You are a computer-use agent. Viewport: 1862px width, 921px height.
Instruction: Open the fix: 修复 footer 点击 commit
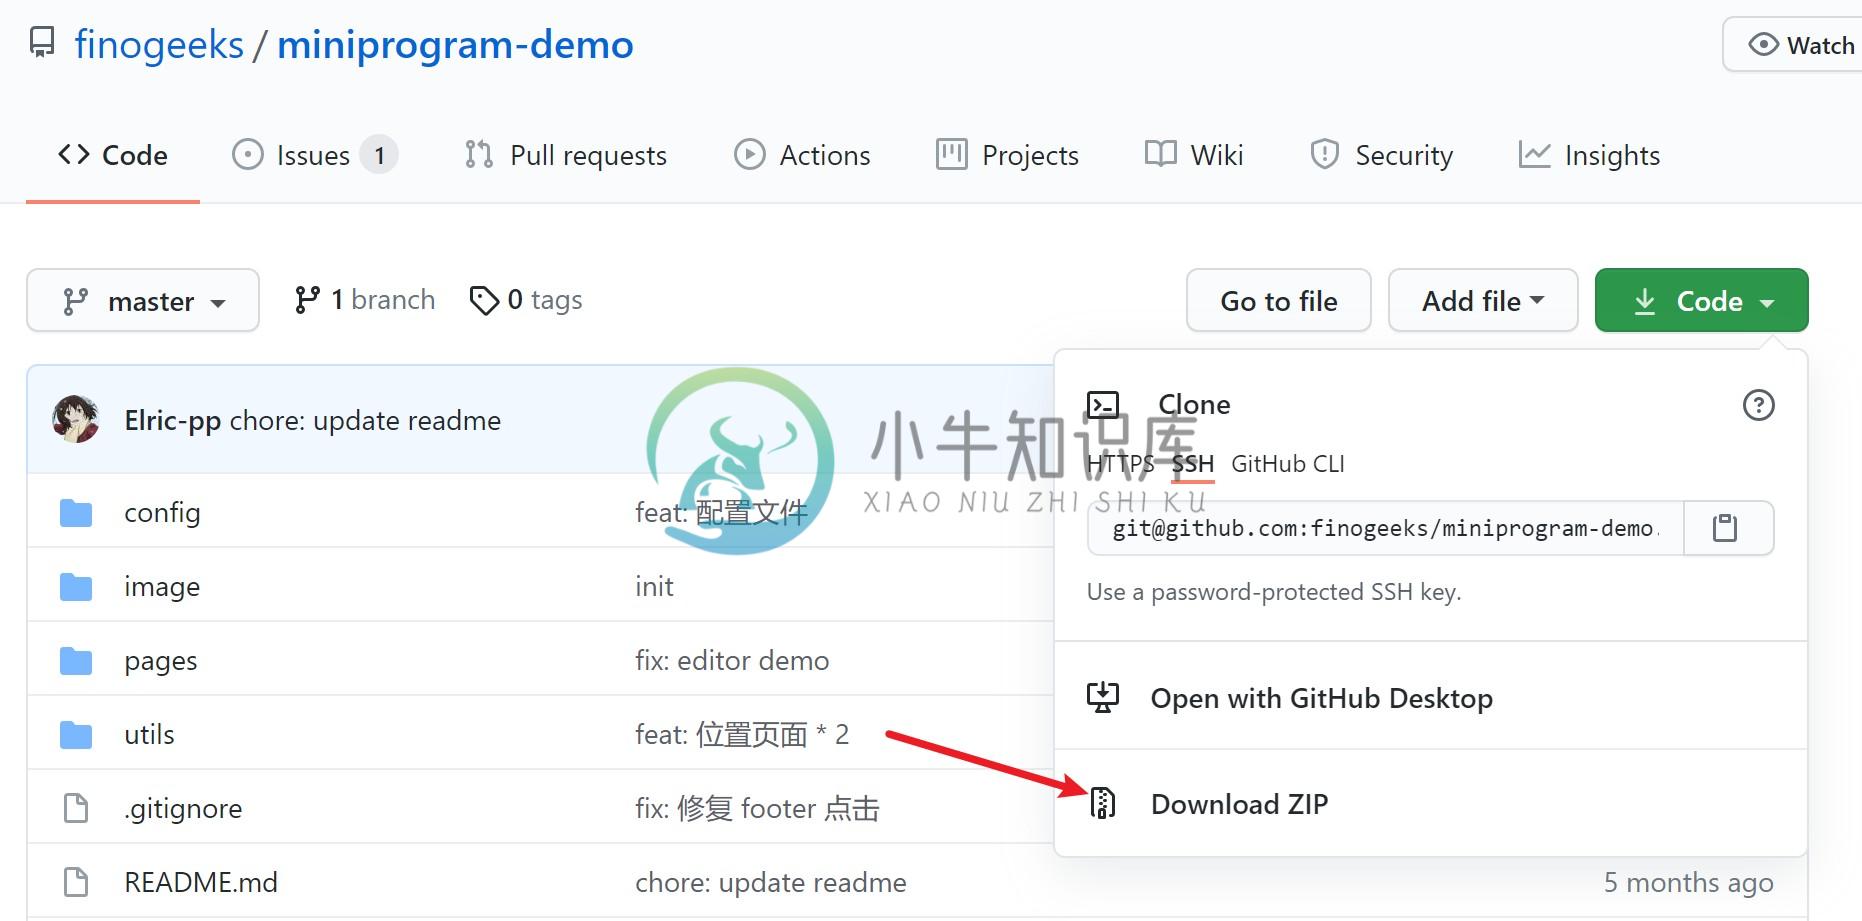pyautogui.click(x=757, y=809)
